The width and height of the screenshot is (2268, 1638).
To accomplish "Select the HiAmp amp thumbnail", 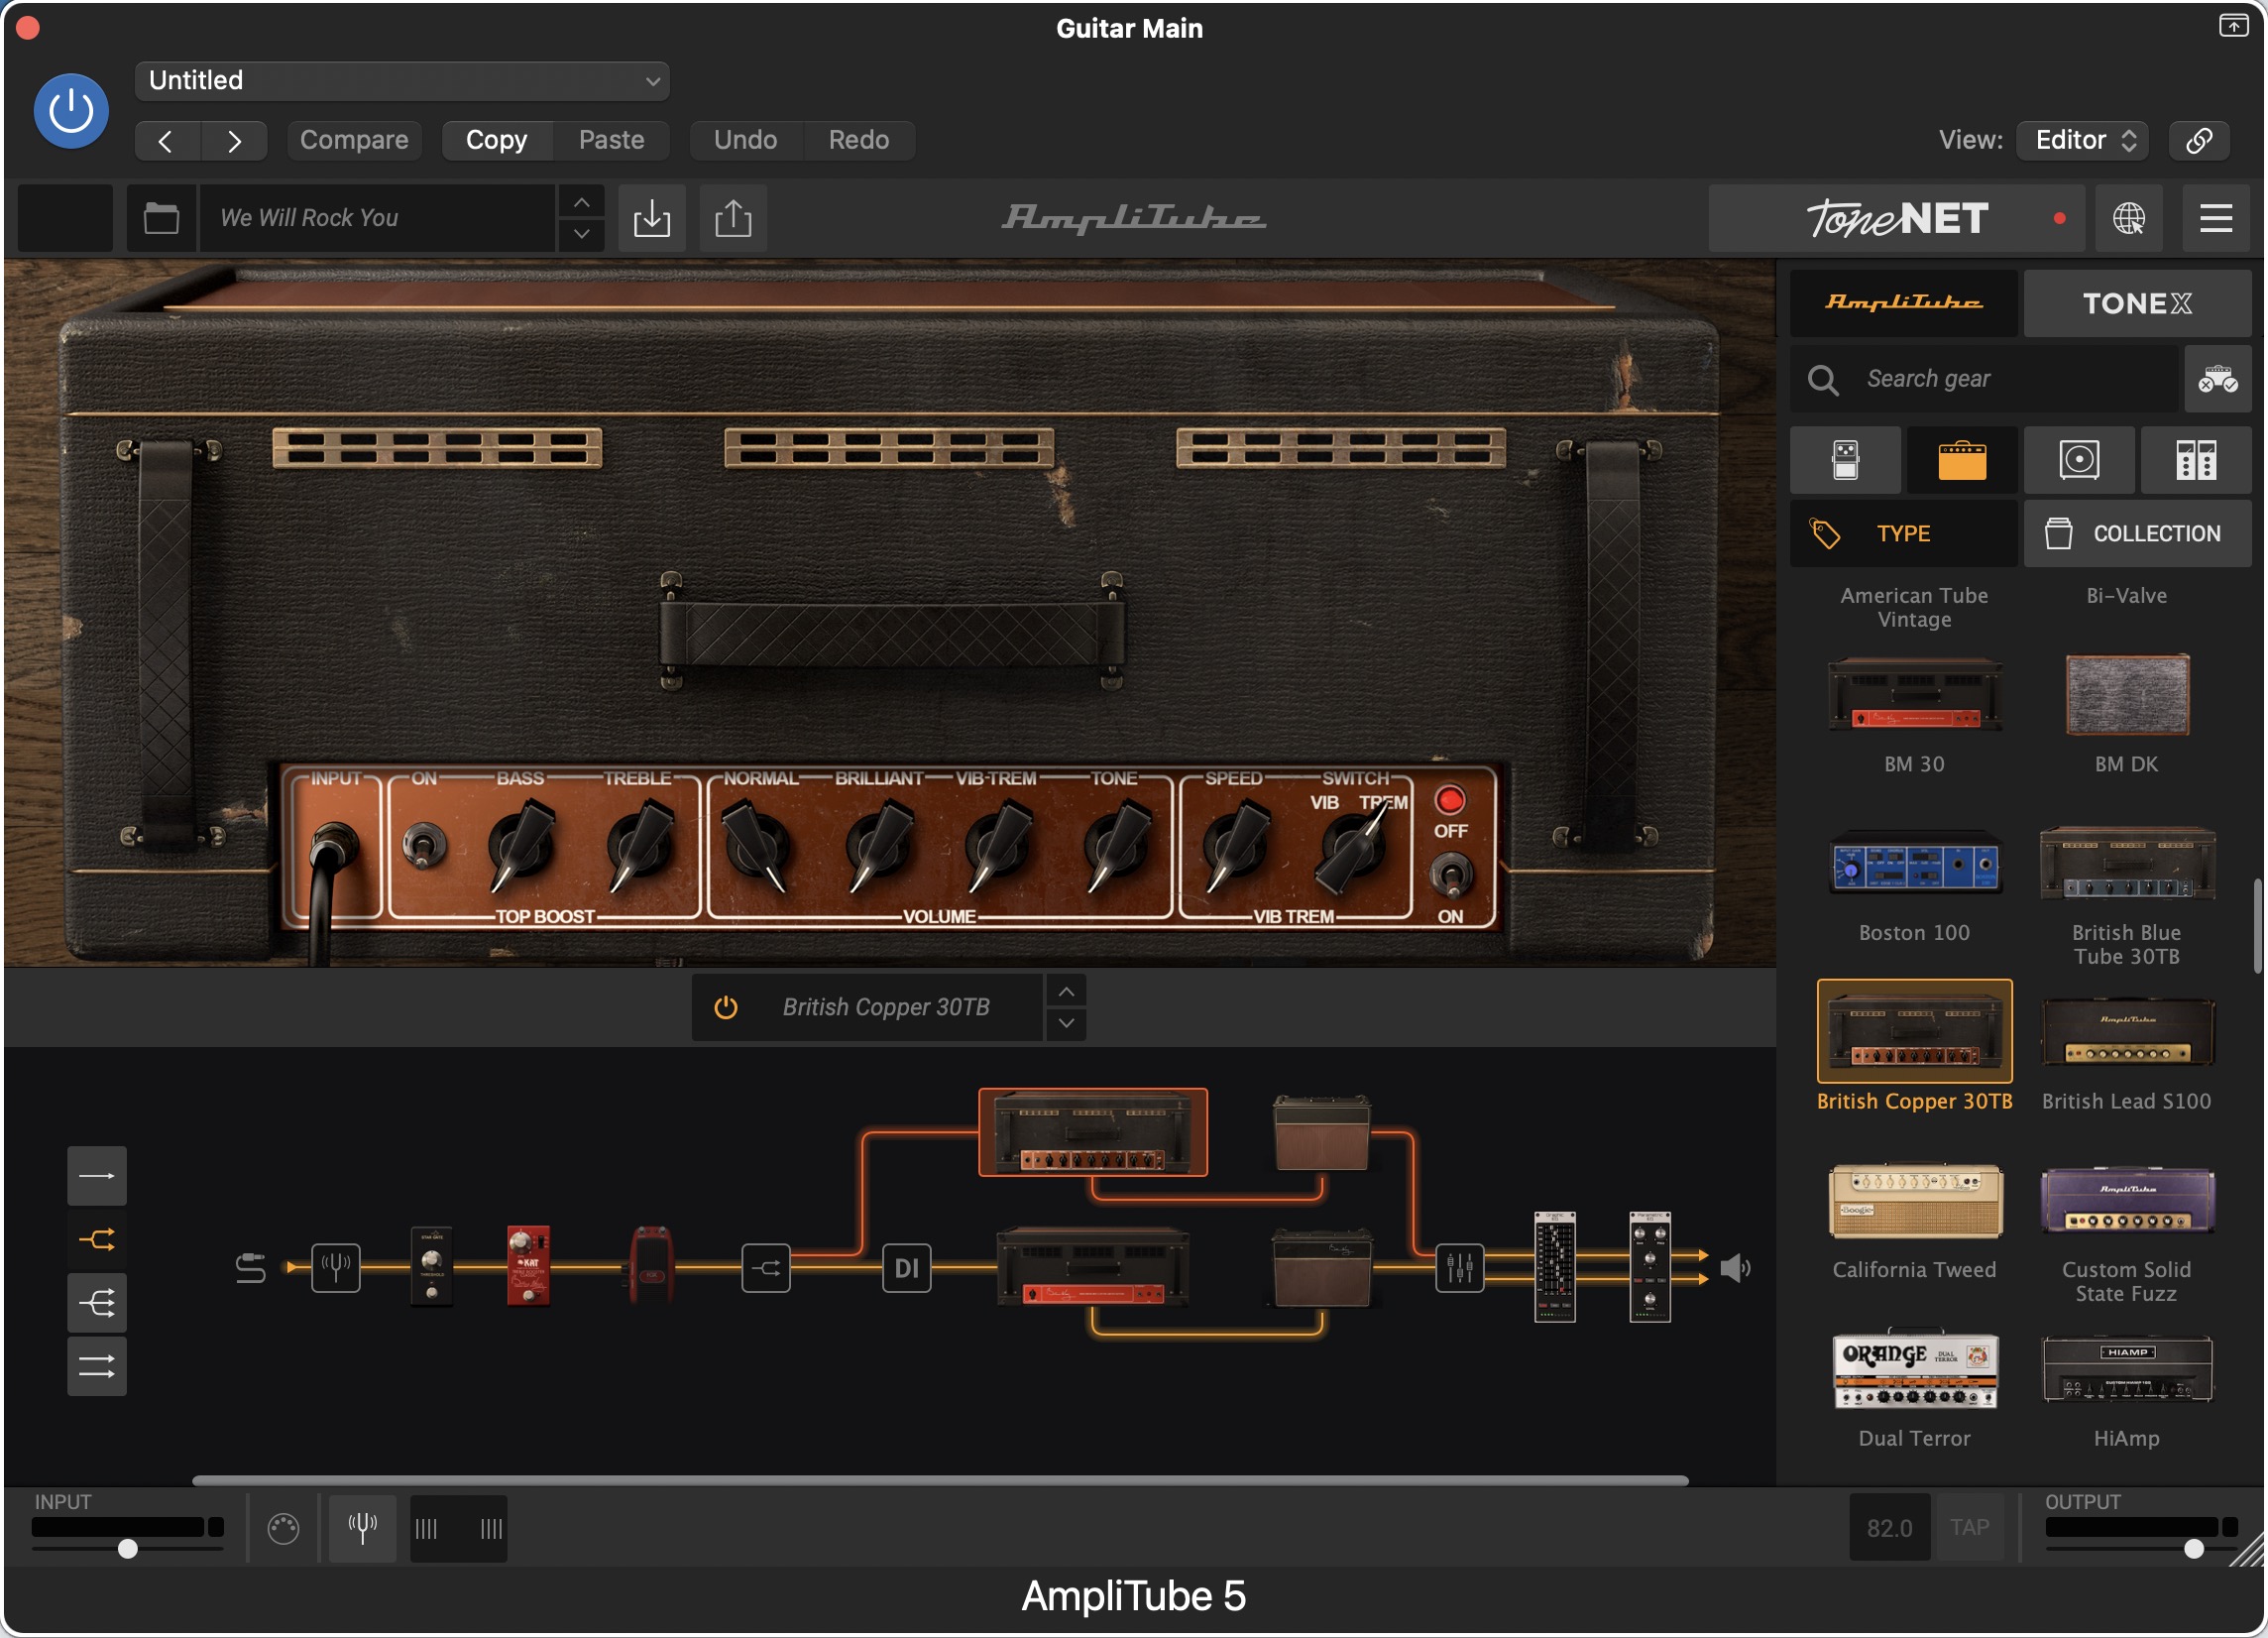I will [2127, 1369].
